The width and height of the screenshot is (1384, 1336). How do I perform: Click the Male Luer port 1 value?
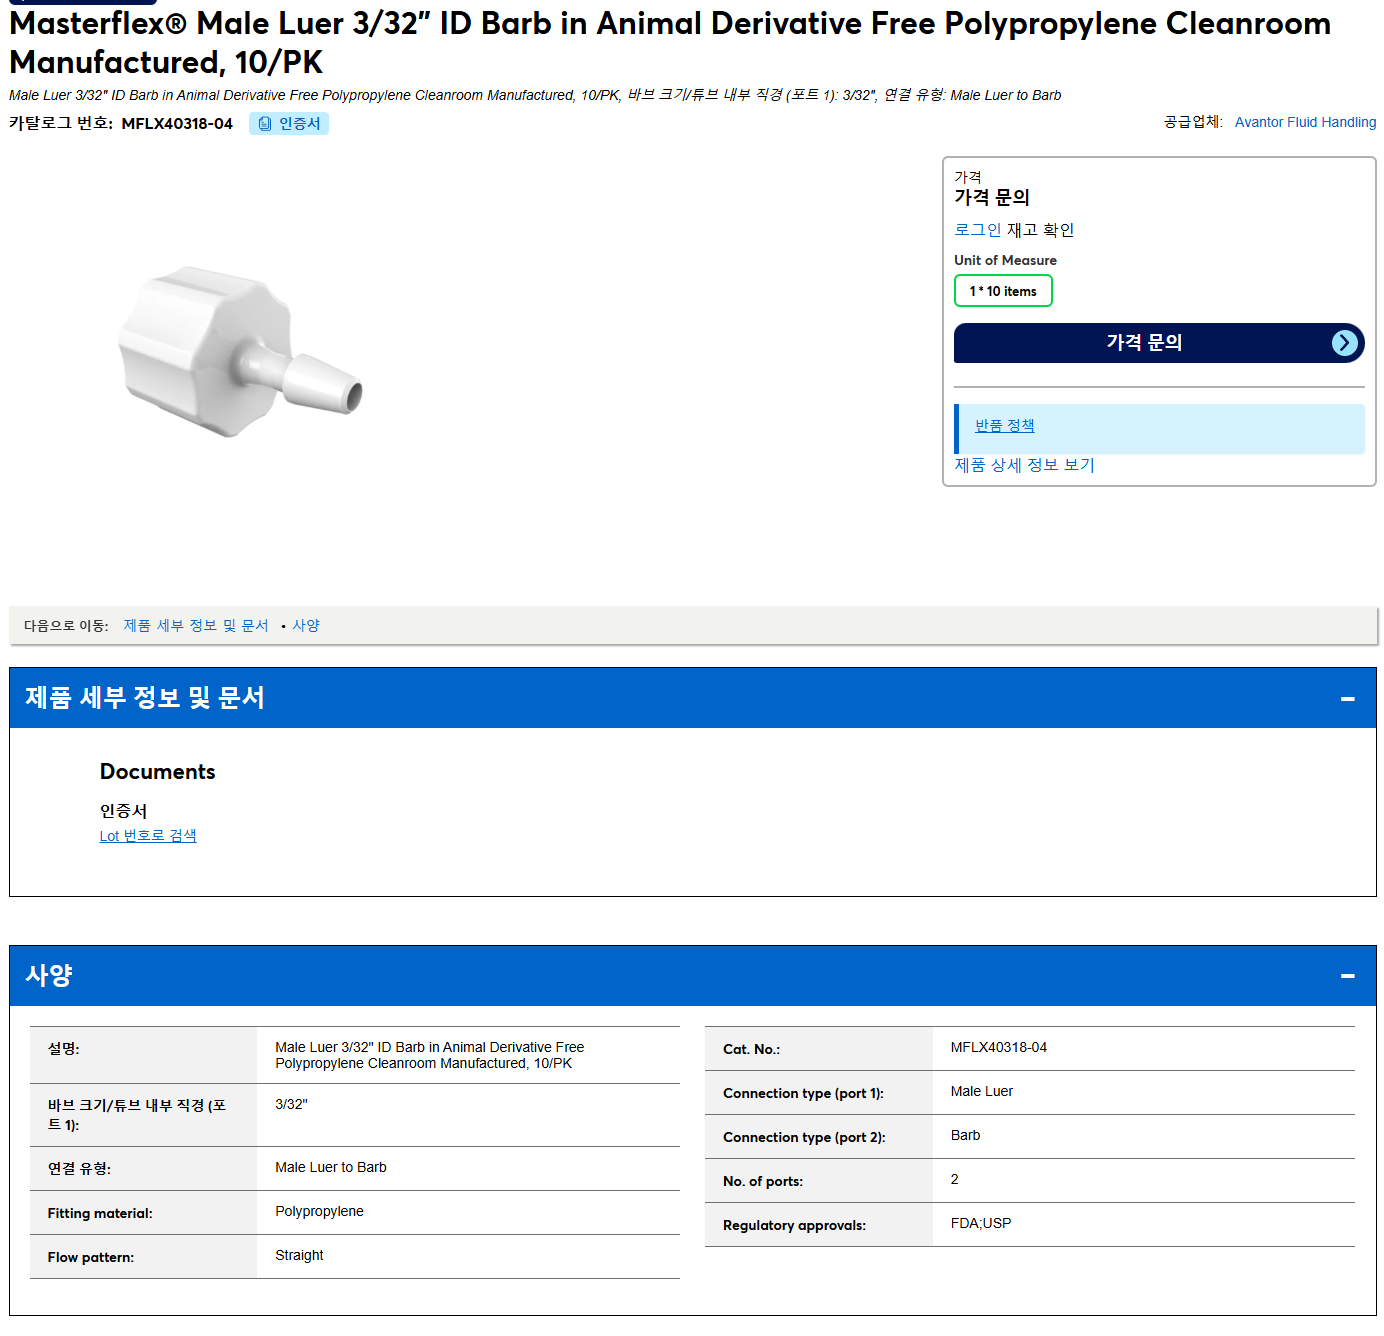(982, 1091)
